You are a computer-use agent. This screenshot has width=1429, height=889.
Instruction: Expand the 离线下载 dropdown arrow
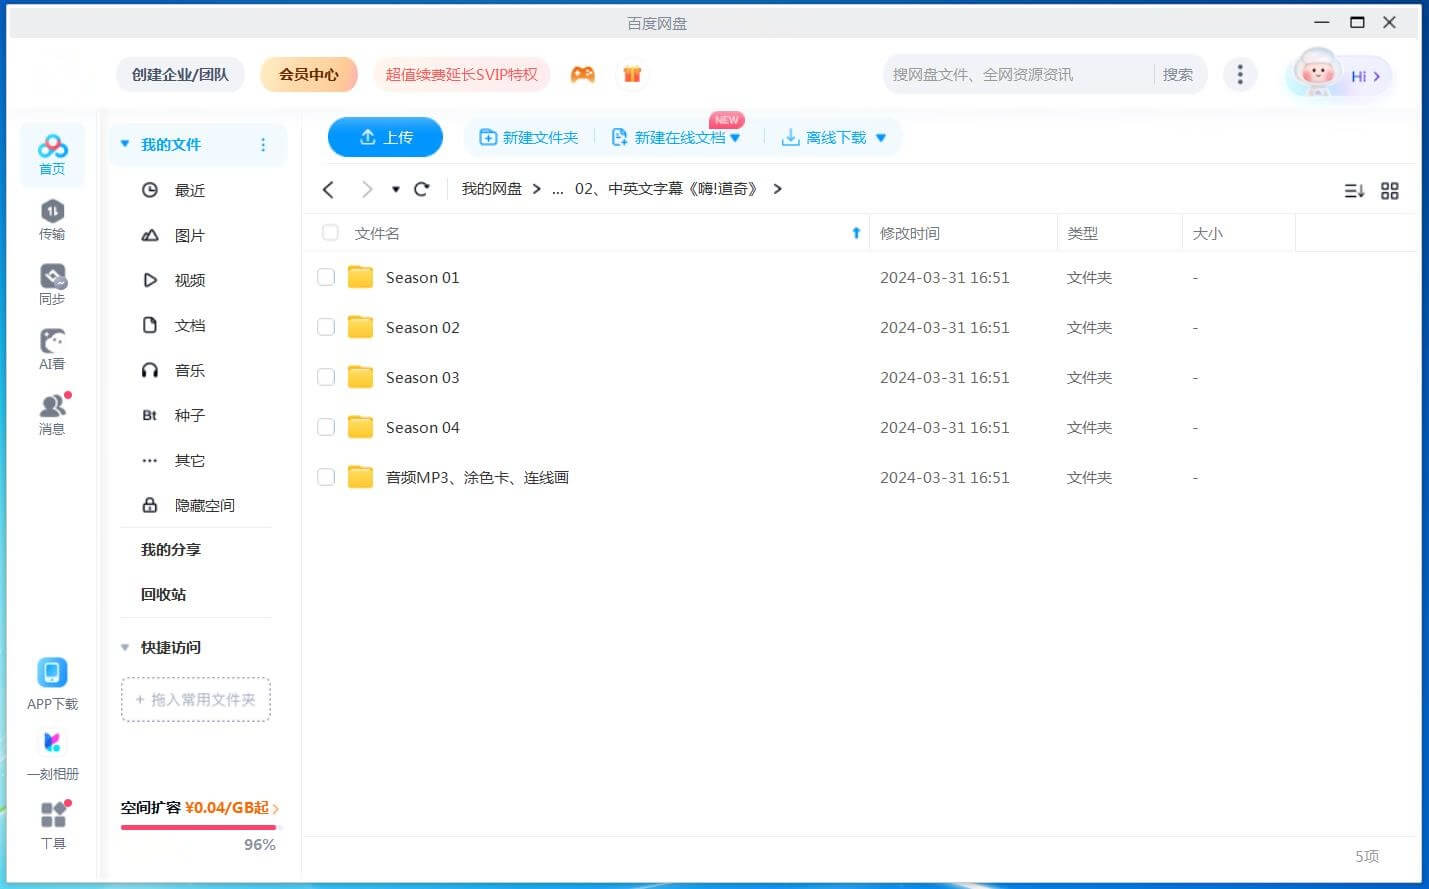[881, 138]
